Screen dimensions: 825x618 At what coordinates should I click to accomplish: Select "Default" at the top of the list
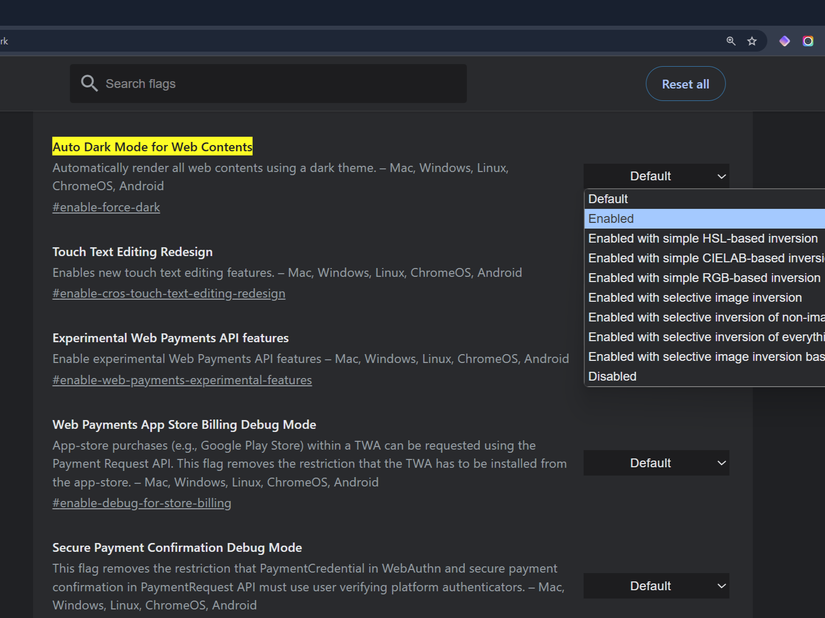click(608, 198)
